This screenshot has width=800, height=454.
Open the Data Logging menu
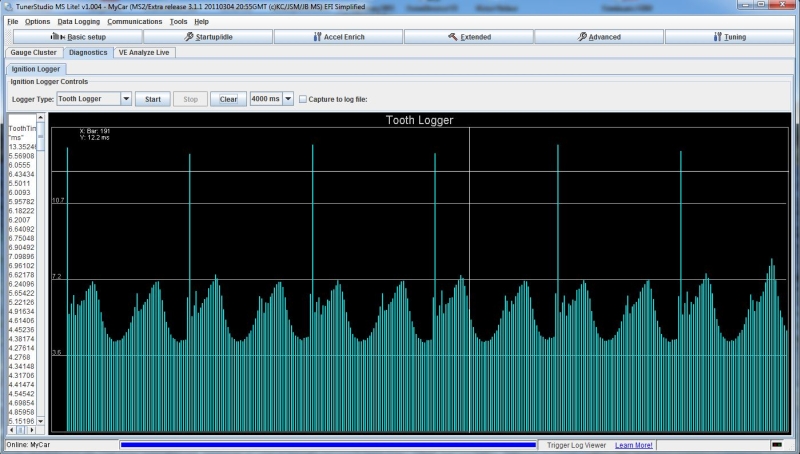click(79, 21)
